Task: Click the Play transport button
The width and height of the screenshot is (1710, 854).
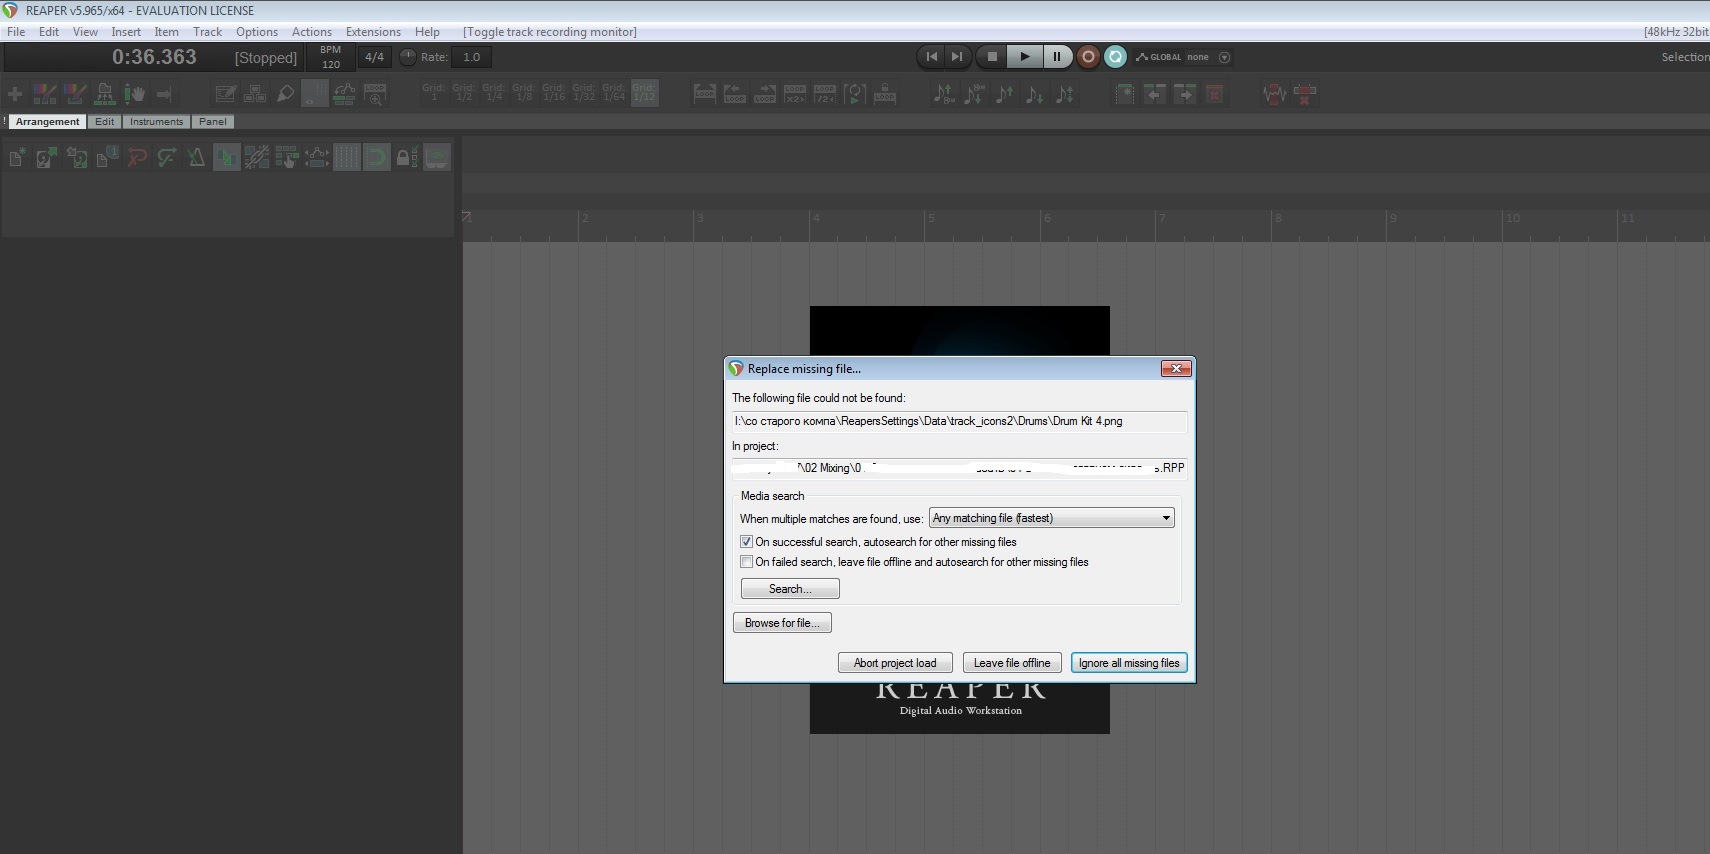Action: 1024,57
